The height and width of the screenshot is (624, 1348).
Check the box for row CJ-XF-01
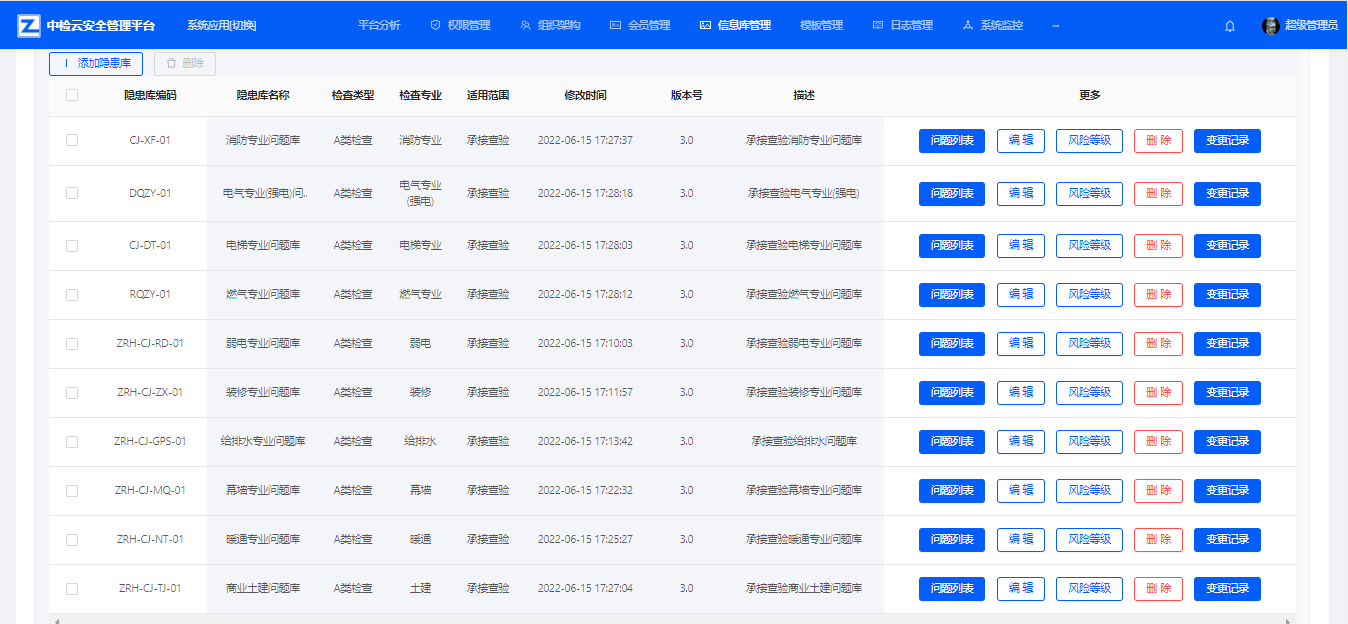(72, 141)
